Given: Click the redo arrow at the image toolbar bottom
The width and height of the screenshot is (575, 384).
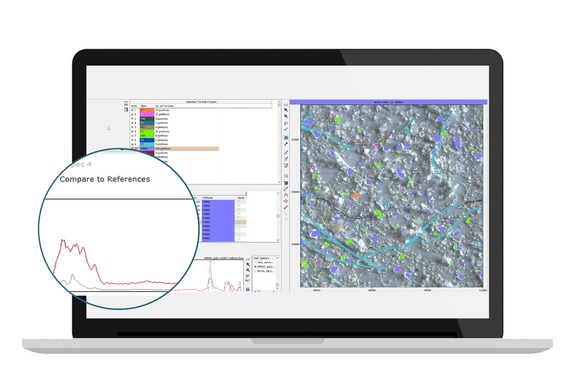Looking at the screenshot, I should click(x=286, y=219).
